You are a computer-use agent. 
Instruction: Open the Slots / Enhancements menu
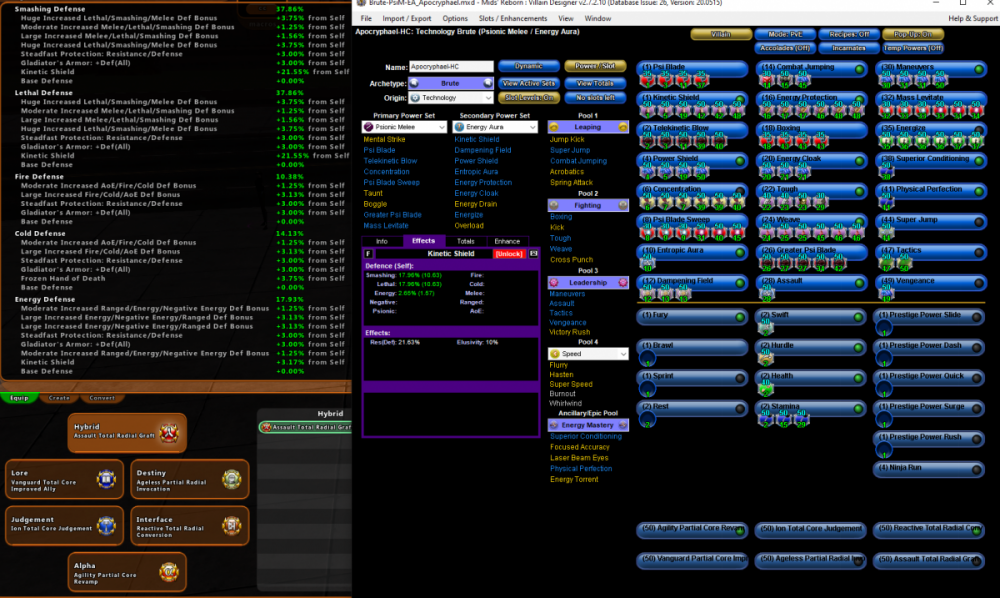click(x=512, y=19)
